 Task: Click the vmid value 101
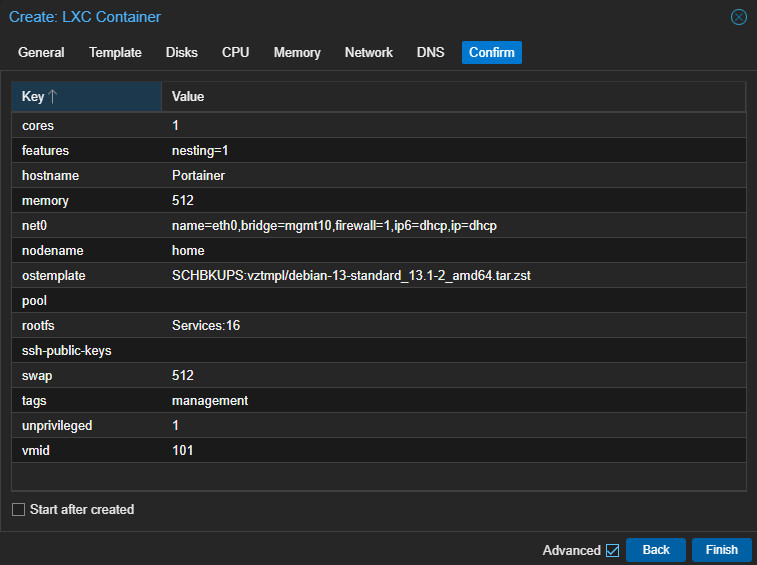[182, 451]
